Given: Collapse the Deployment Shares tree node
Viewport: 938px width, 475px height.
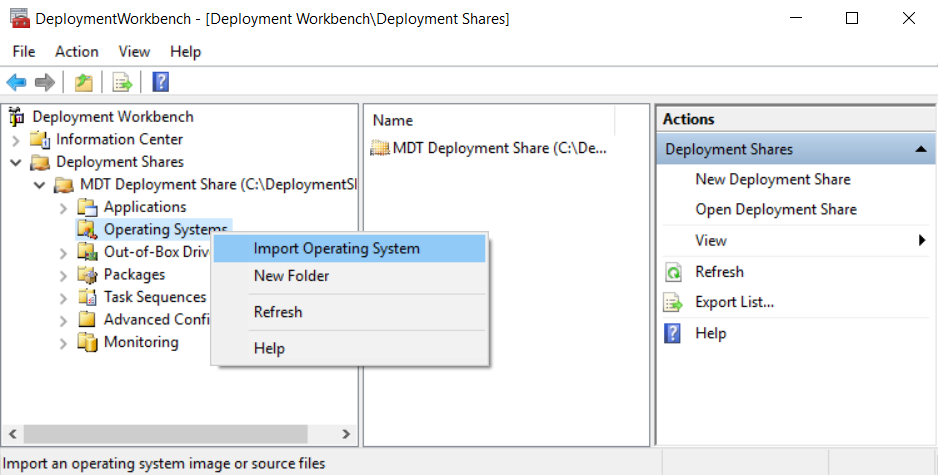Looking at the screenshot, I should point(16,162).
